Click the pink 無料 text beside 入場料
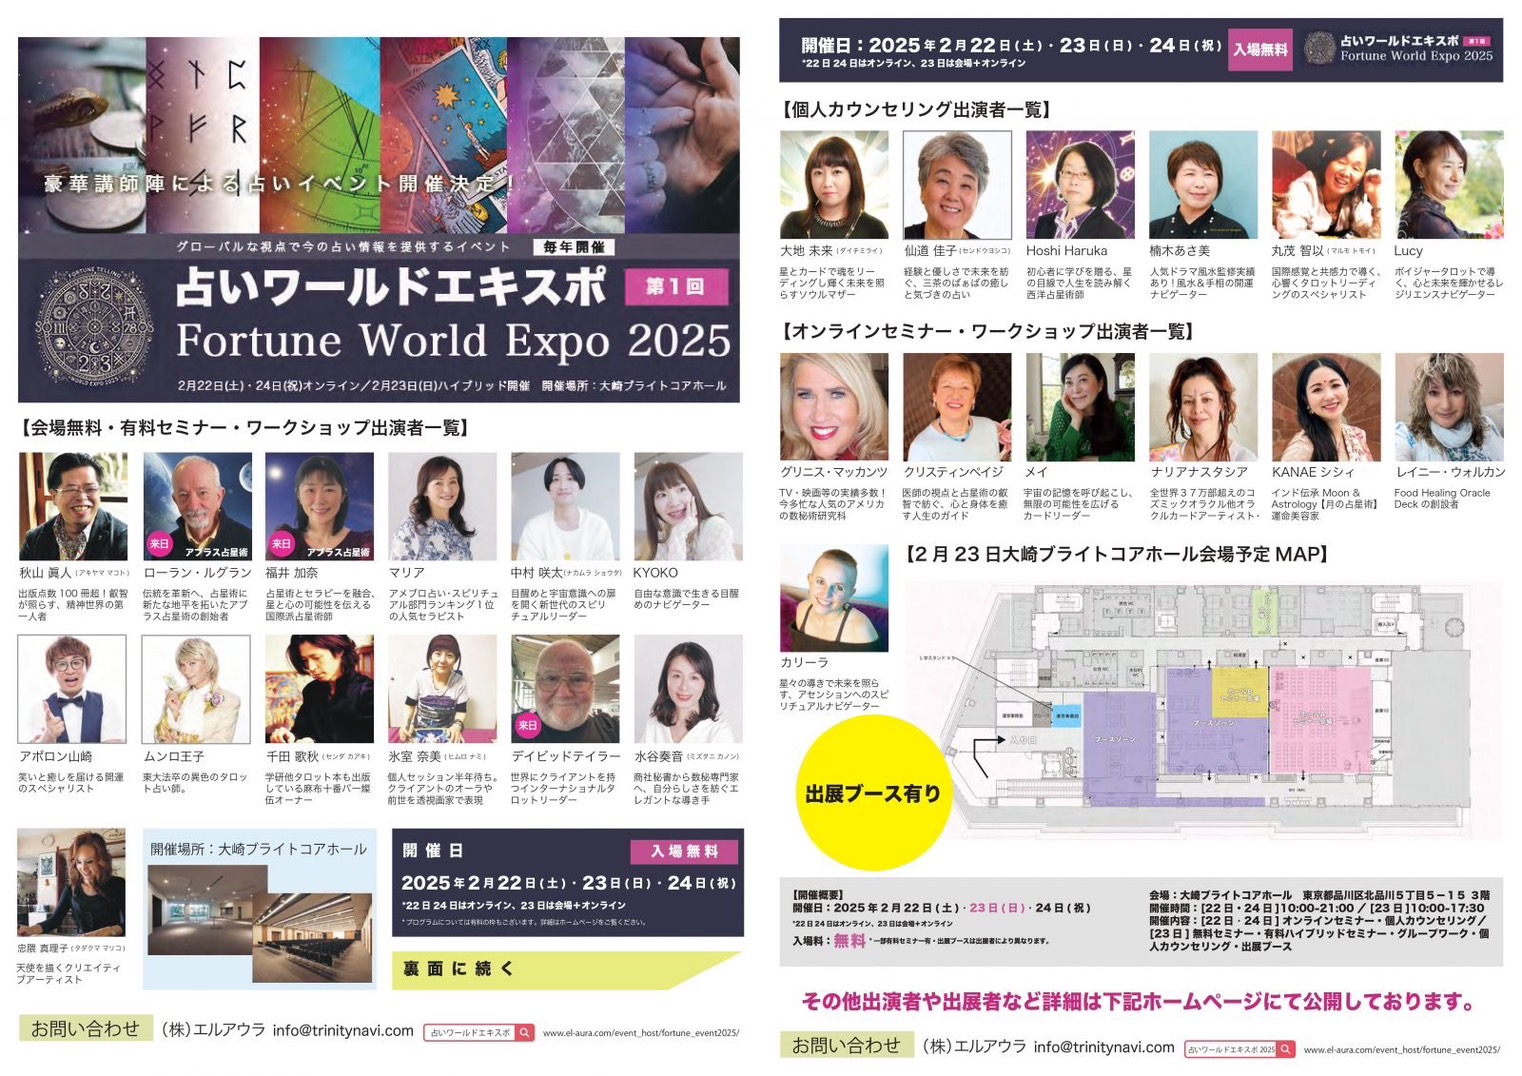Viewport: 1522px width, 1076px height. (x=849, y=940)
